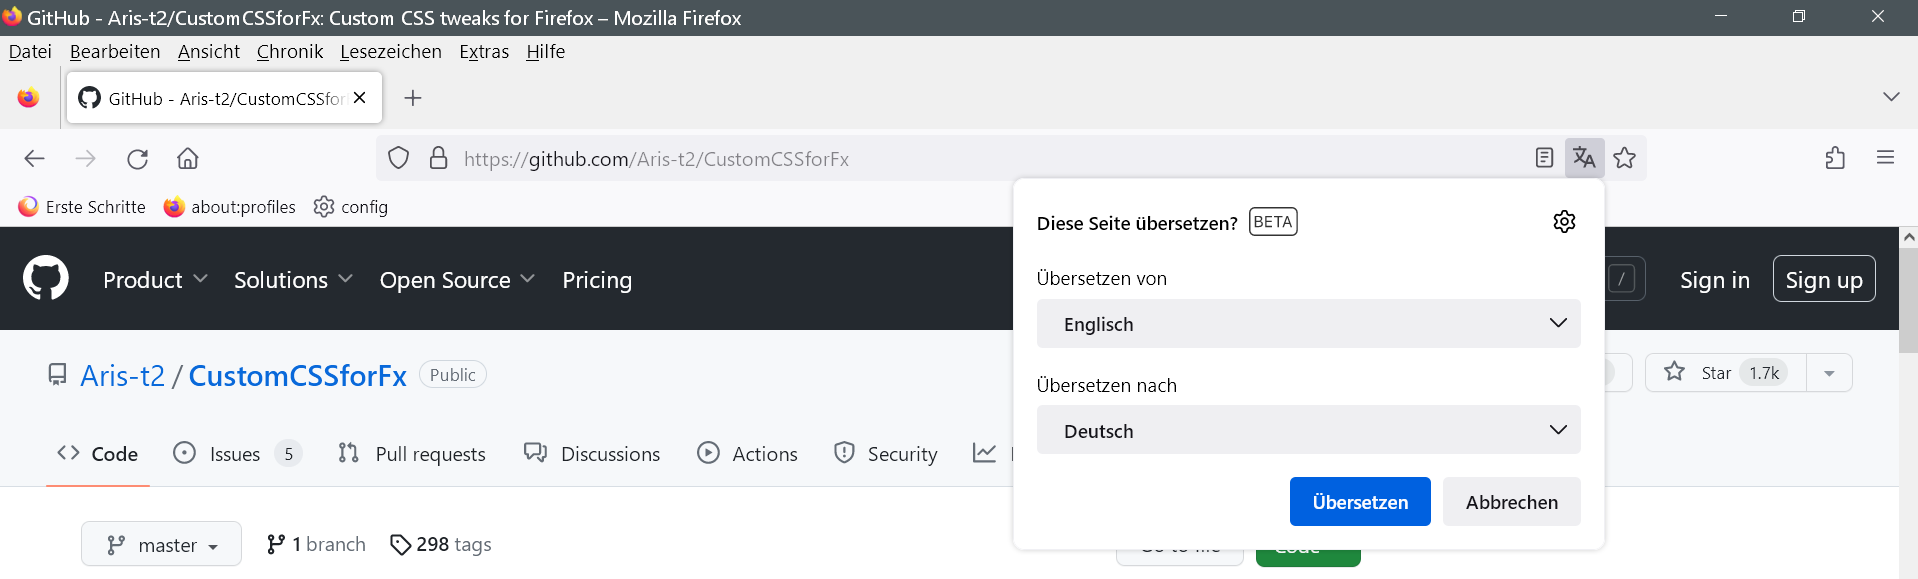Go to home page icon
Screen dimensions: 1918x579
click(x=188, y=159)
